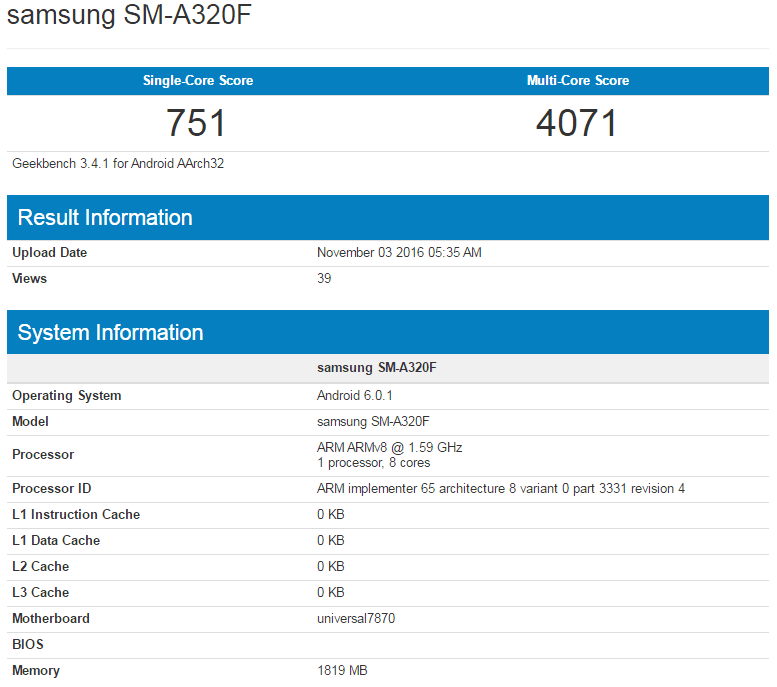Click the November 03 2016 upload date value
Viewport: 777px width, 687px height.
click(x=399, y=253)
